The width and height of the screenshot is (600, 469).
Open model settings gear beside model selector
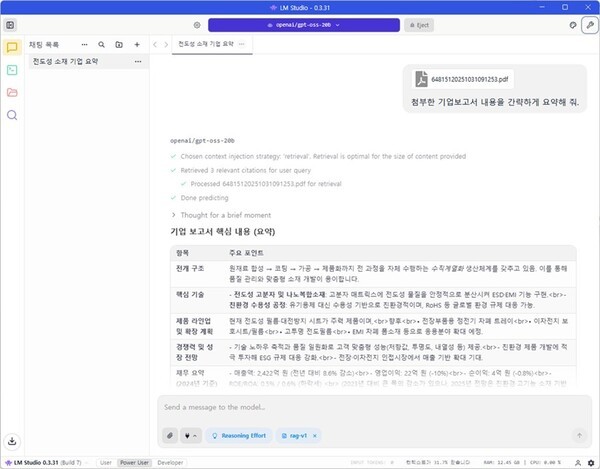(197, 25)
